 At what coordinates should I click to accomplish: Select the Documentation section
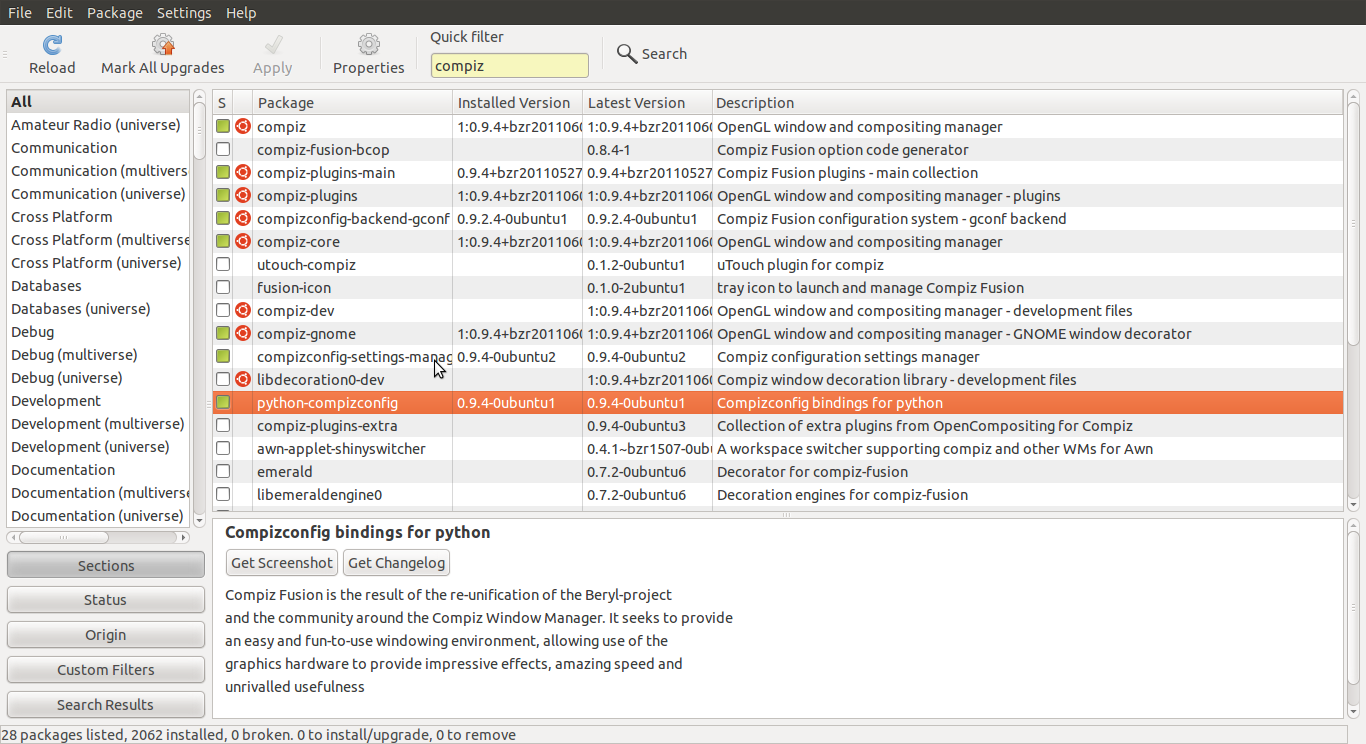click(x=98, y=470)
